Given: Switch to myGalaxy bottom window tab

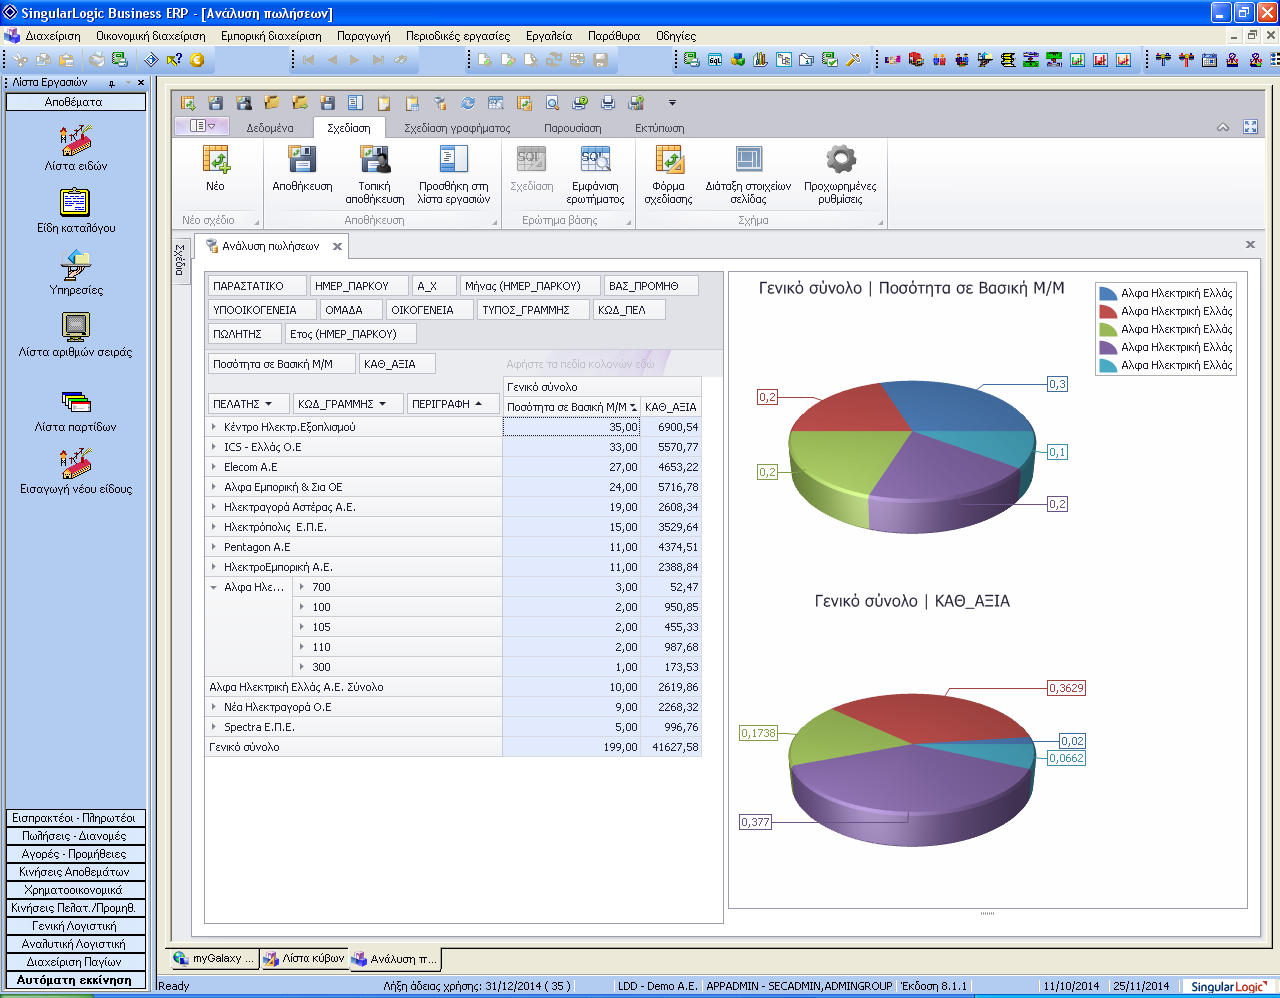Looking at the screenshot, I should (213, 958).
